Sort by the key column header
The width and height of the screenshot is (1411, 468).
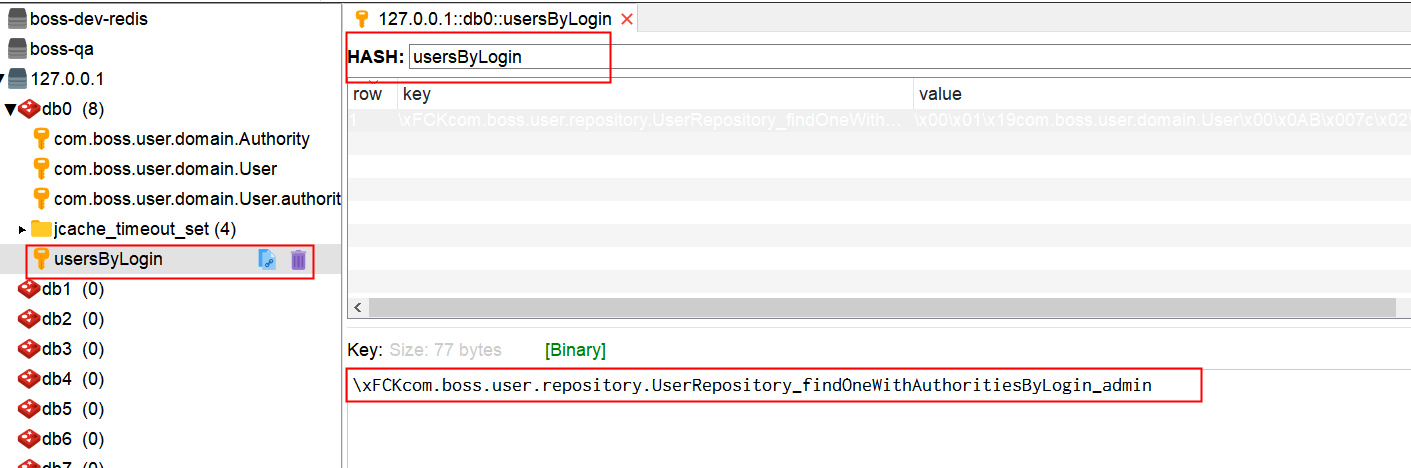655,94
